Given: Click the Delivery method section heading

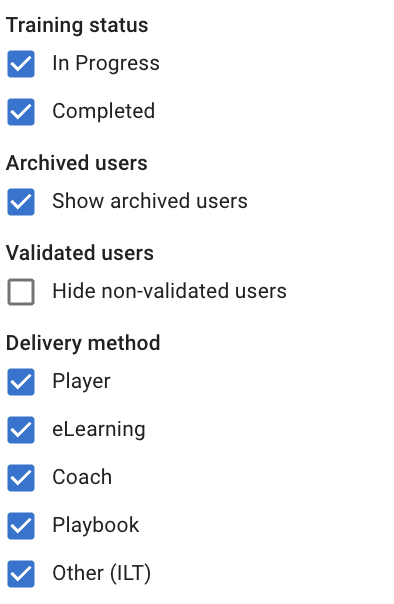Looking at the screenshot, I should [83, 343].
